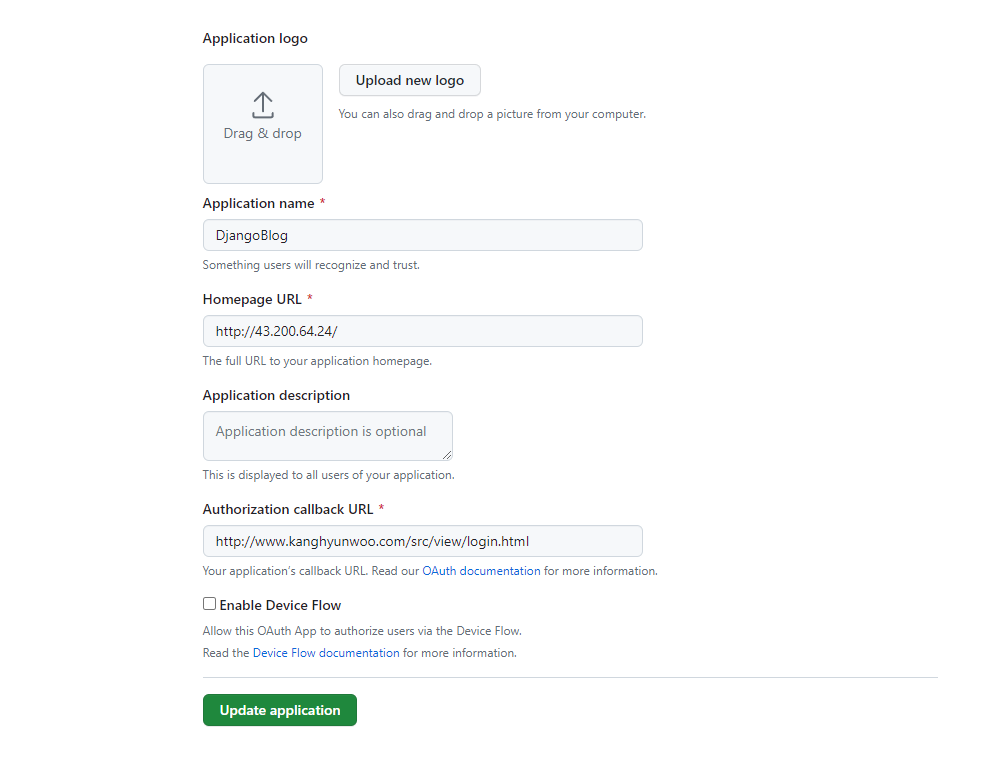1004x762 pixels.
Task: Click the Homepage URL input field
Action: coord(422,330)
